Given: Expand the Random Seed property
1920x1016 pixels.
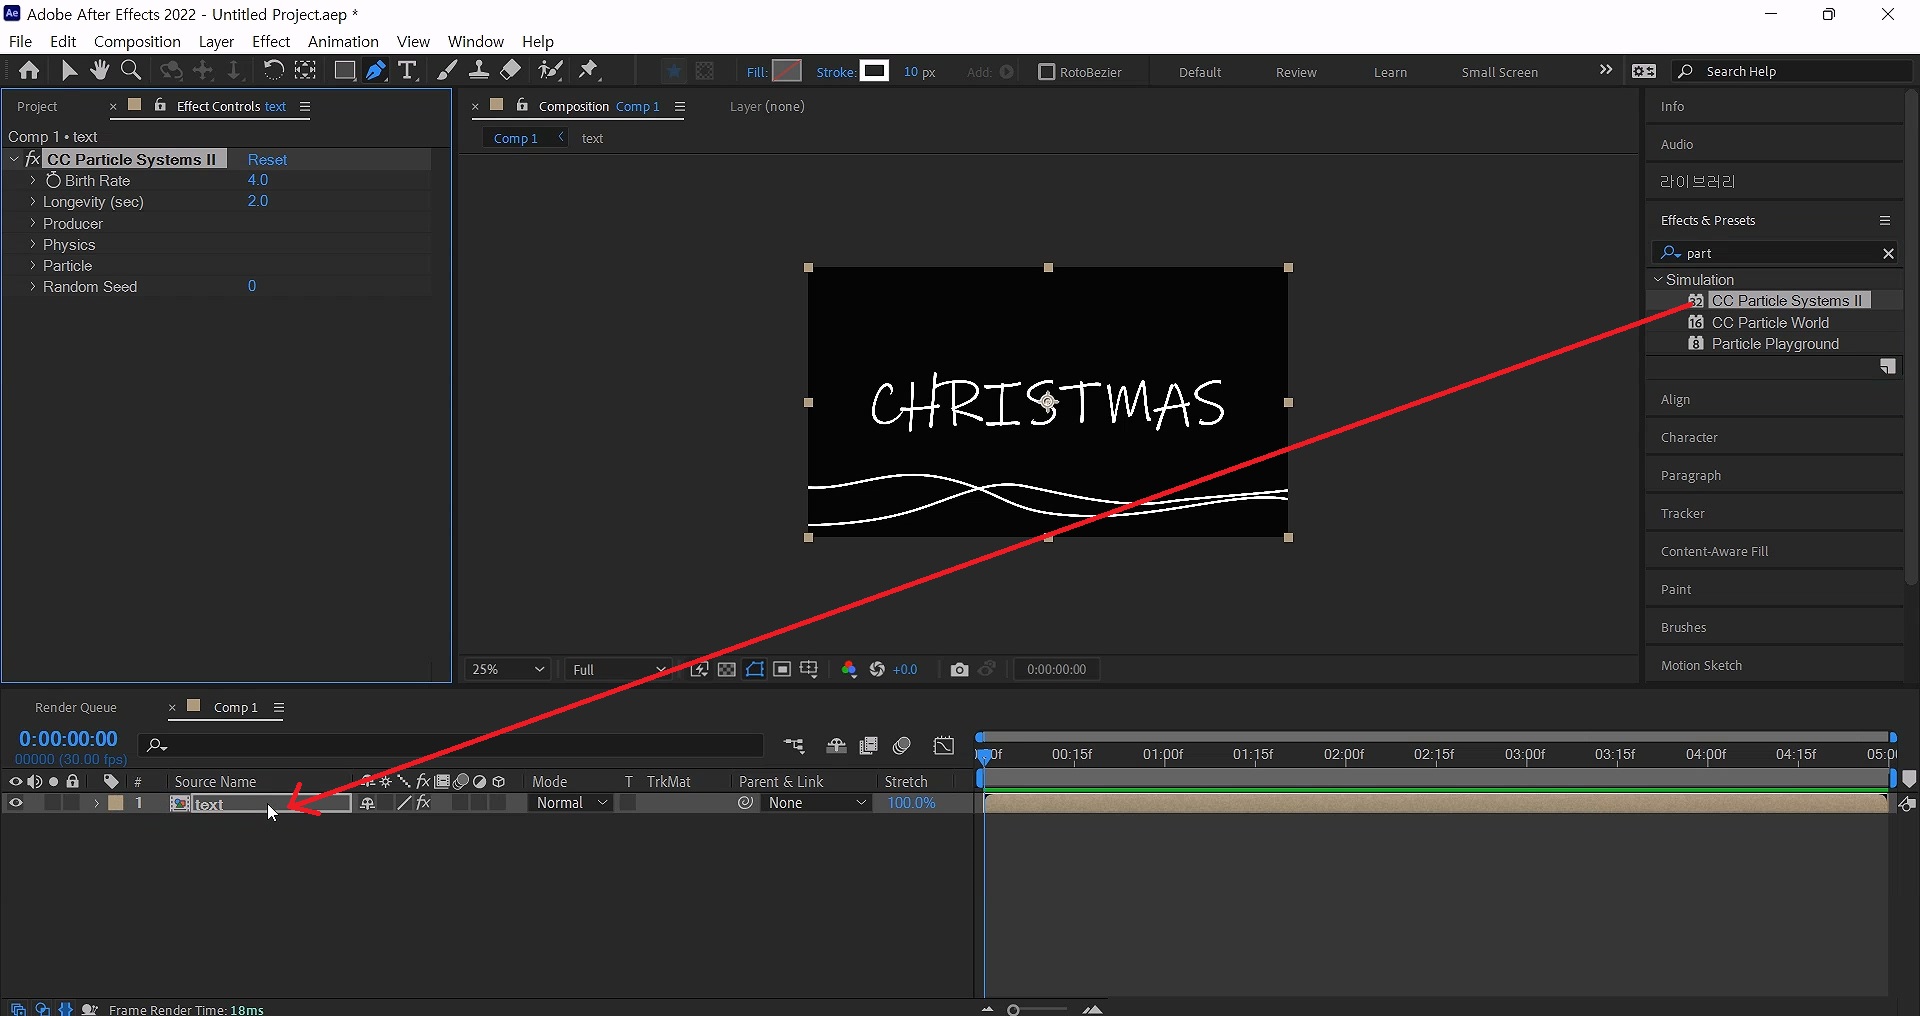Looking at the screenshot, I should 32,286.
